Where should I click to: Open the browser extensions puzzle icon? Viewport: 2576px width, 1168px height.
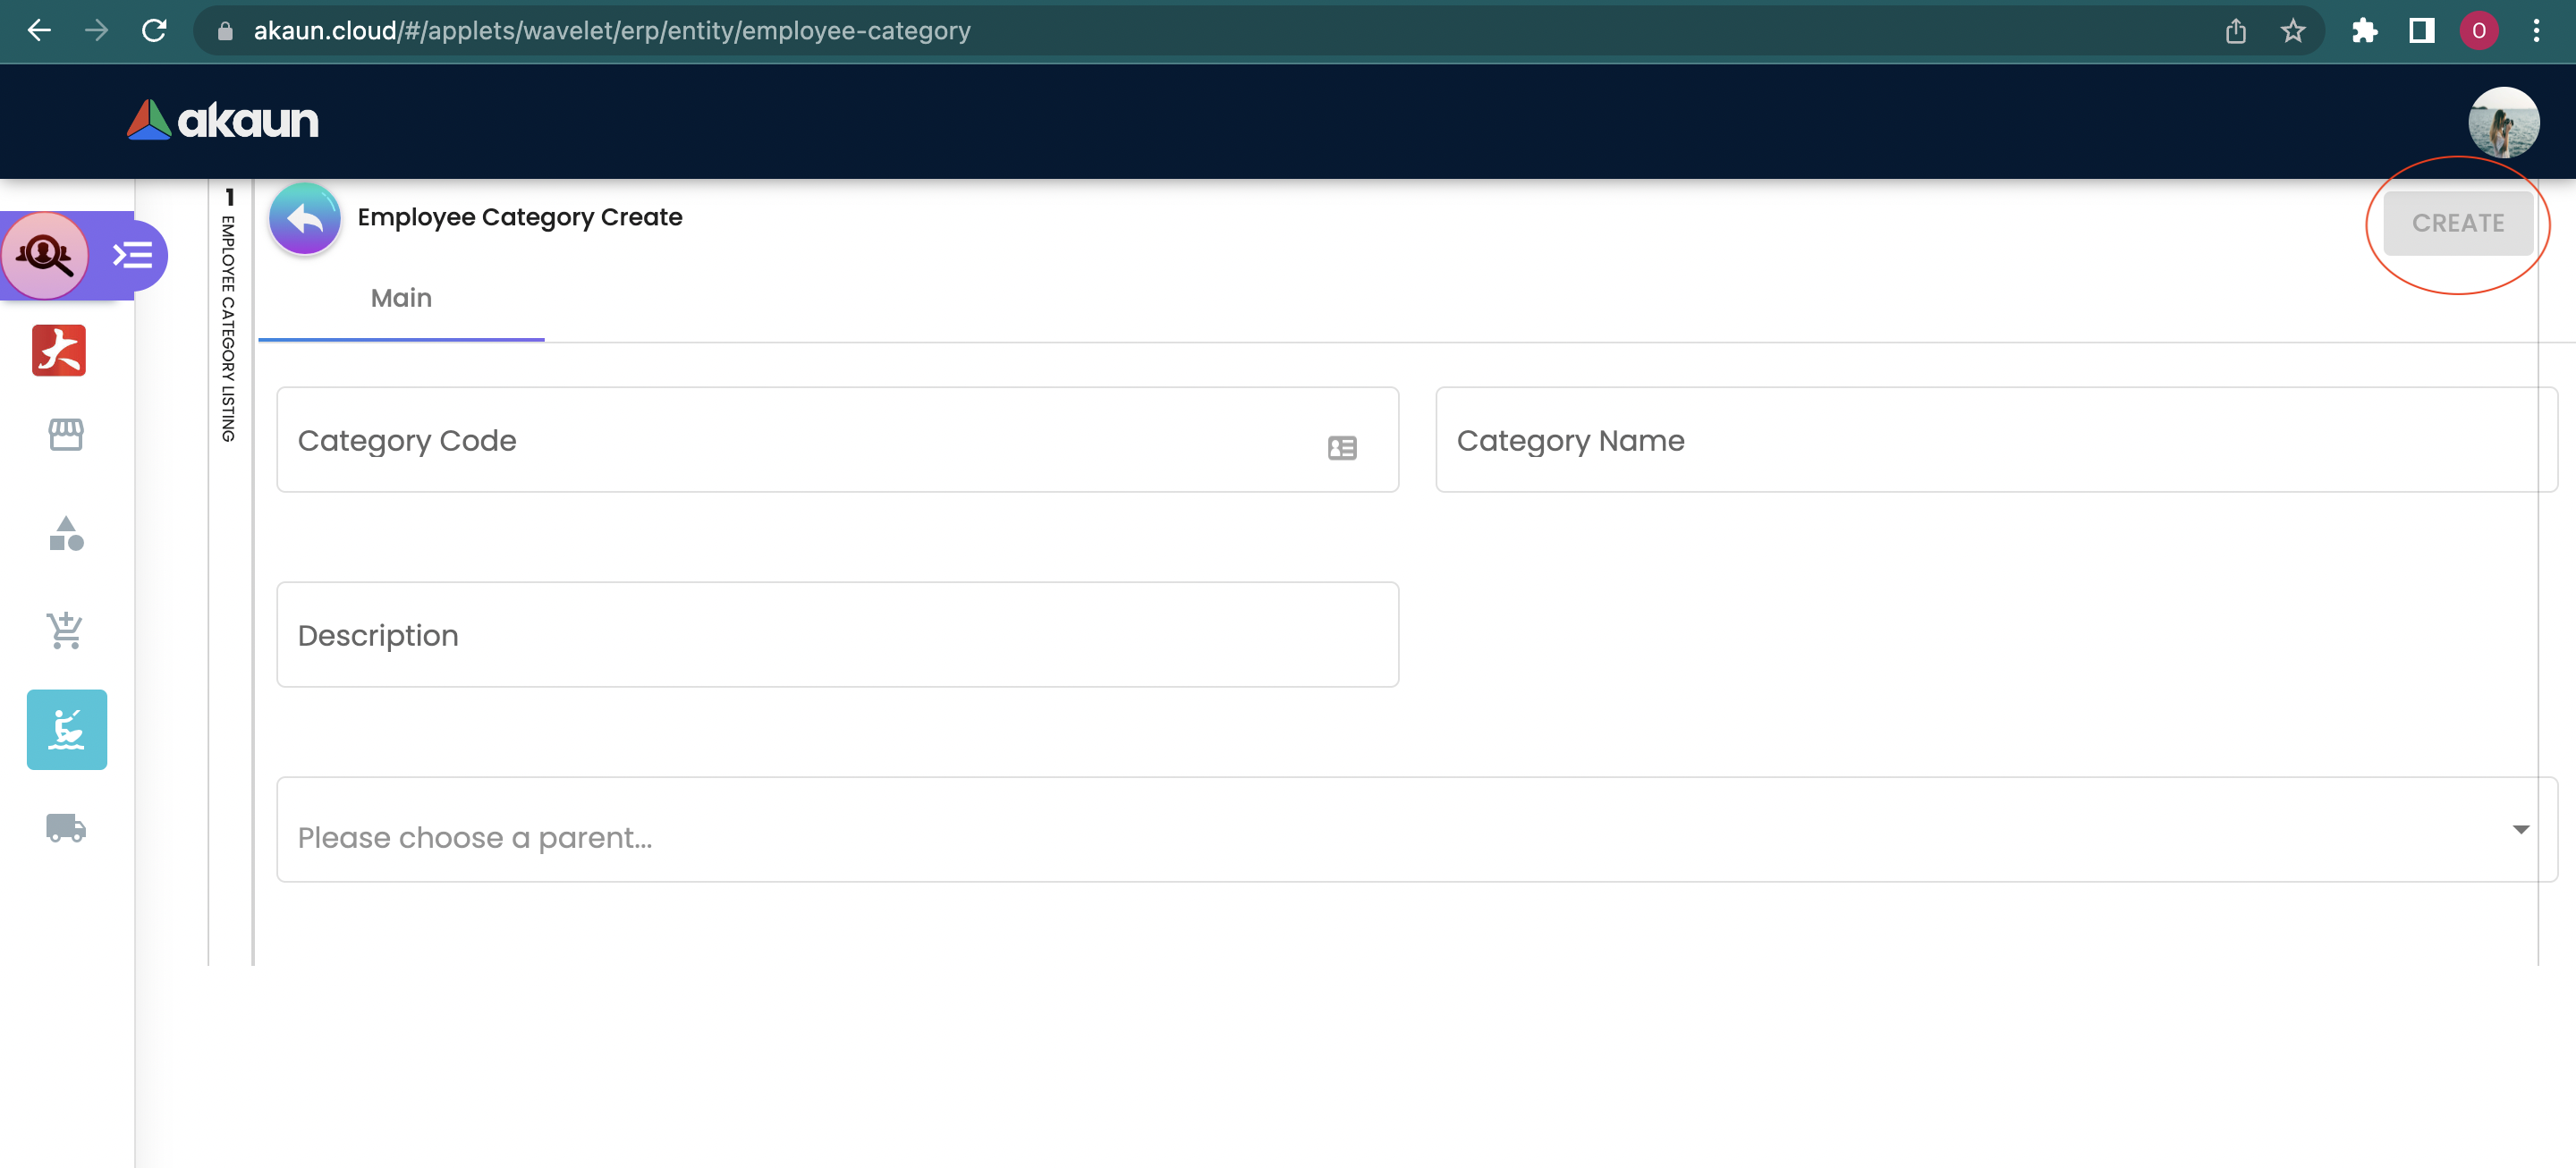(x=2365, y=31)
